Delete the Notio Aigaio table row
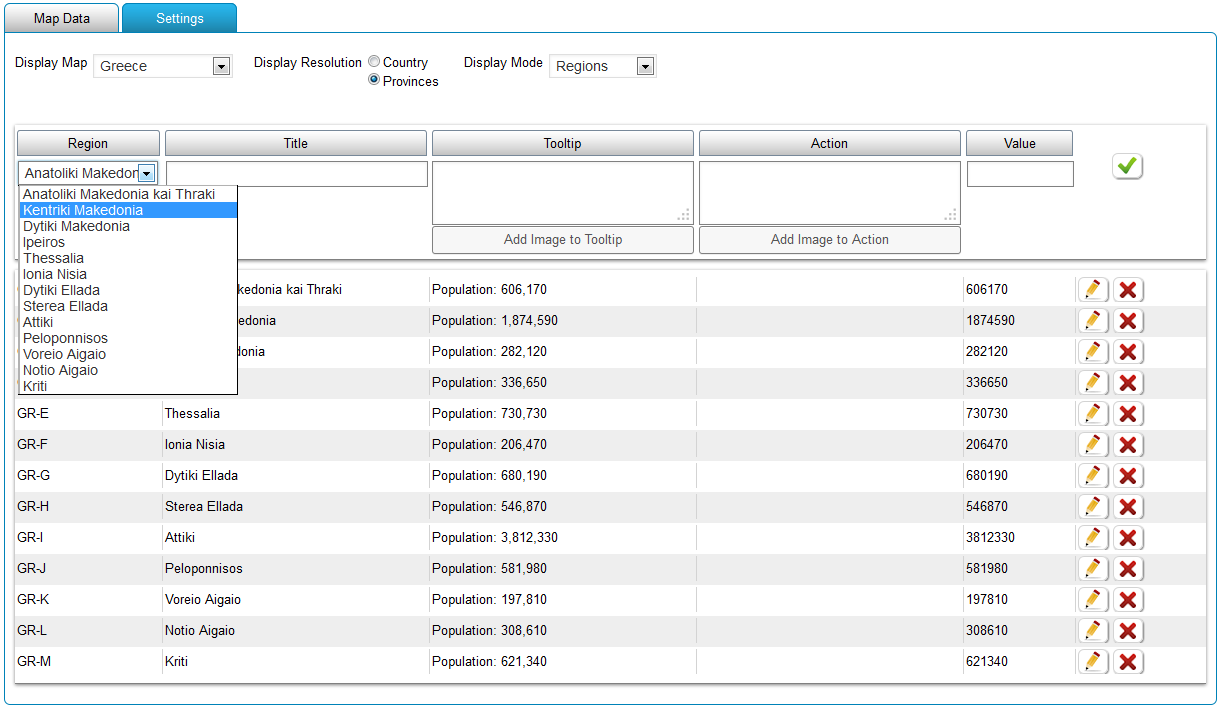This screenshot has width=1223, height=709. (x=1128, y=631)
